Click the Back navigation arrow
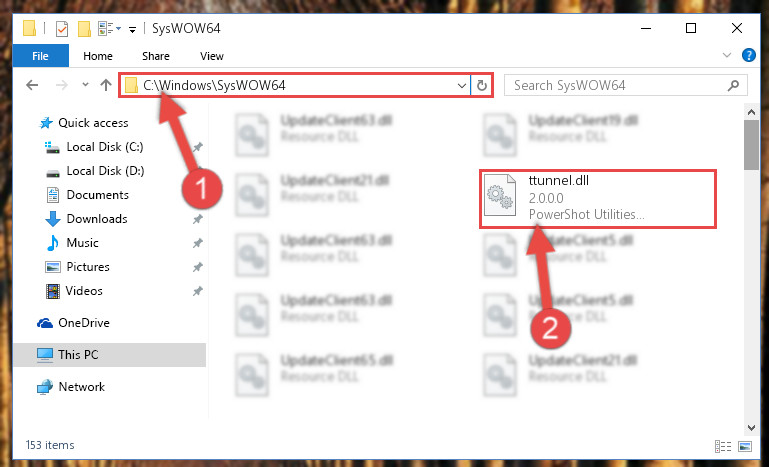Screen dimensions: 769x467 [x=32, y=85]
